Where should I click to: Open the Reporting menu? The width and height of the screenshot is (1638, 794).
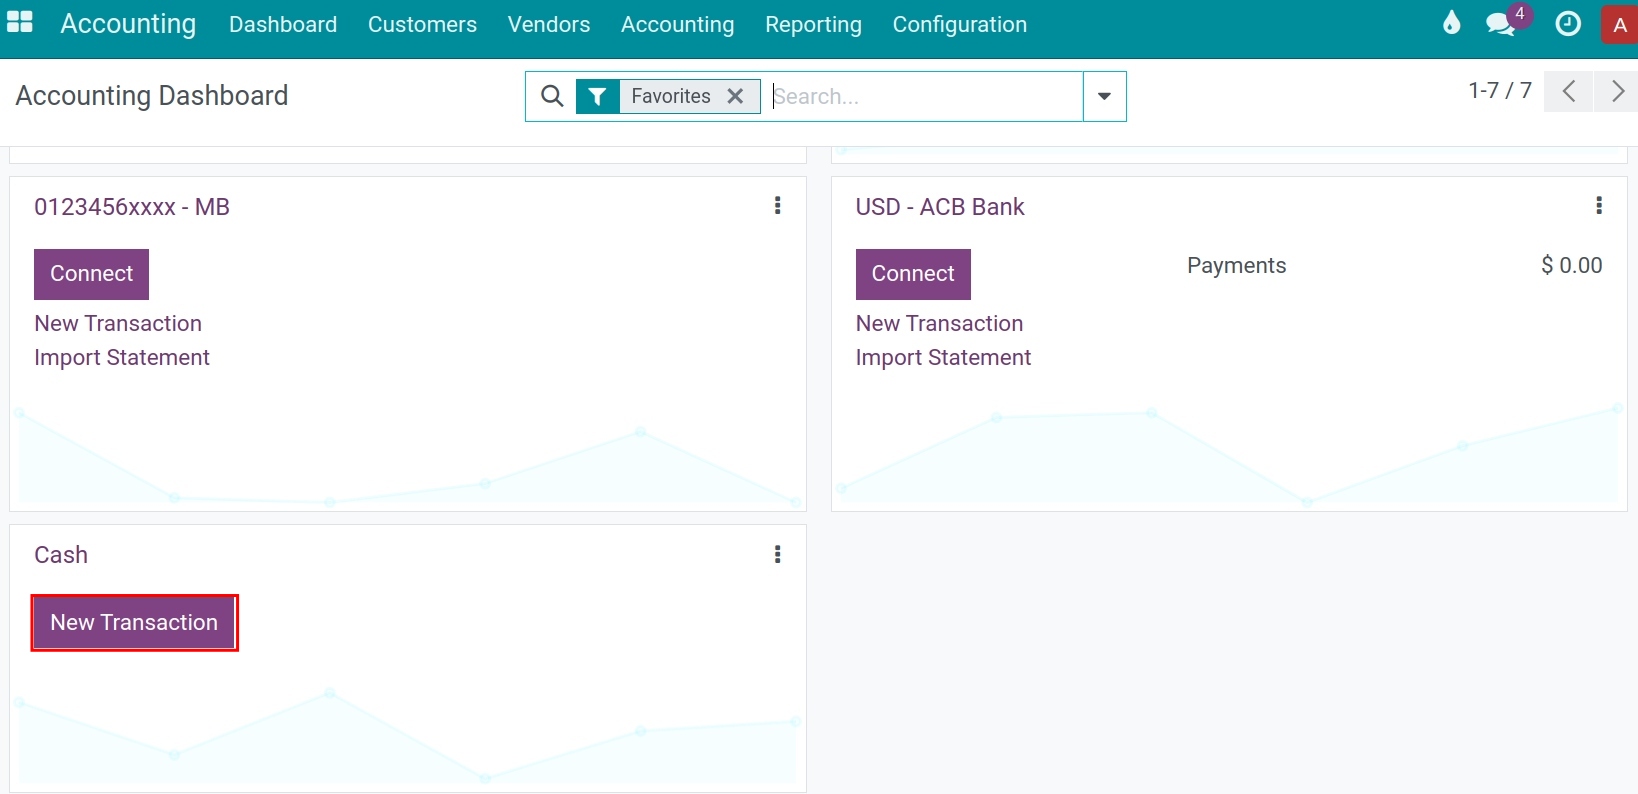coord(813,24)
